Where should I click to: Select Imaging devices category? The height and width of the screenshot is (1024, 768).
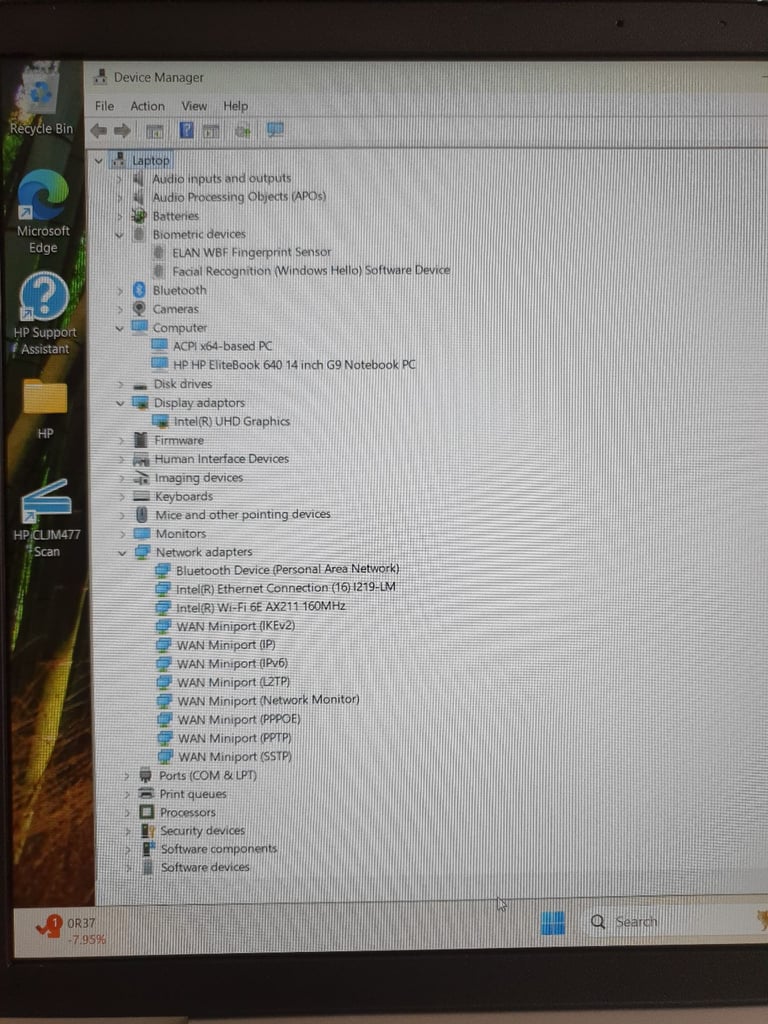(199, 478)
